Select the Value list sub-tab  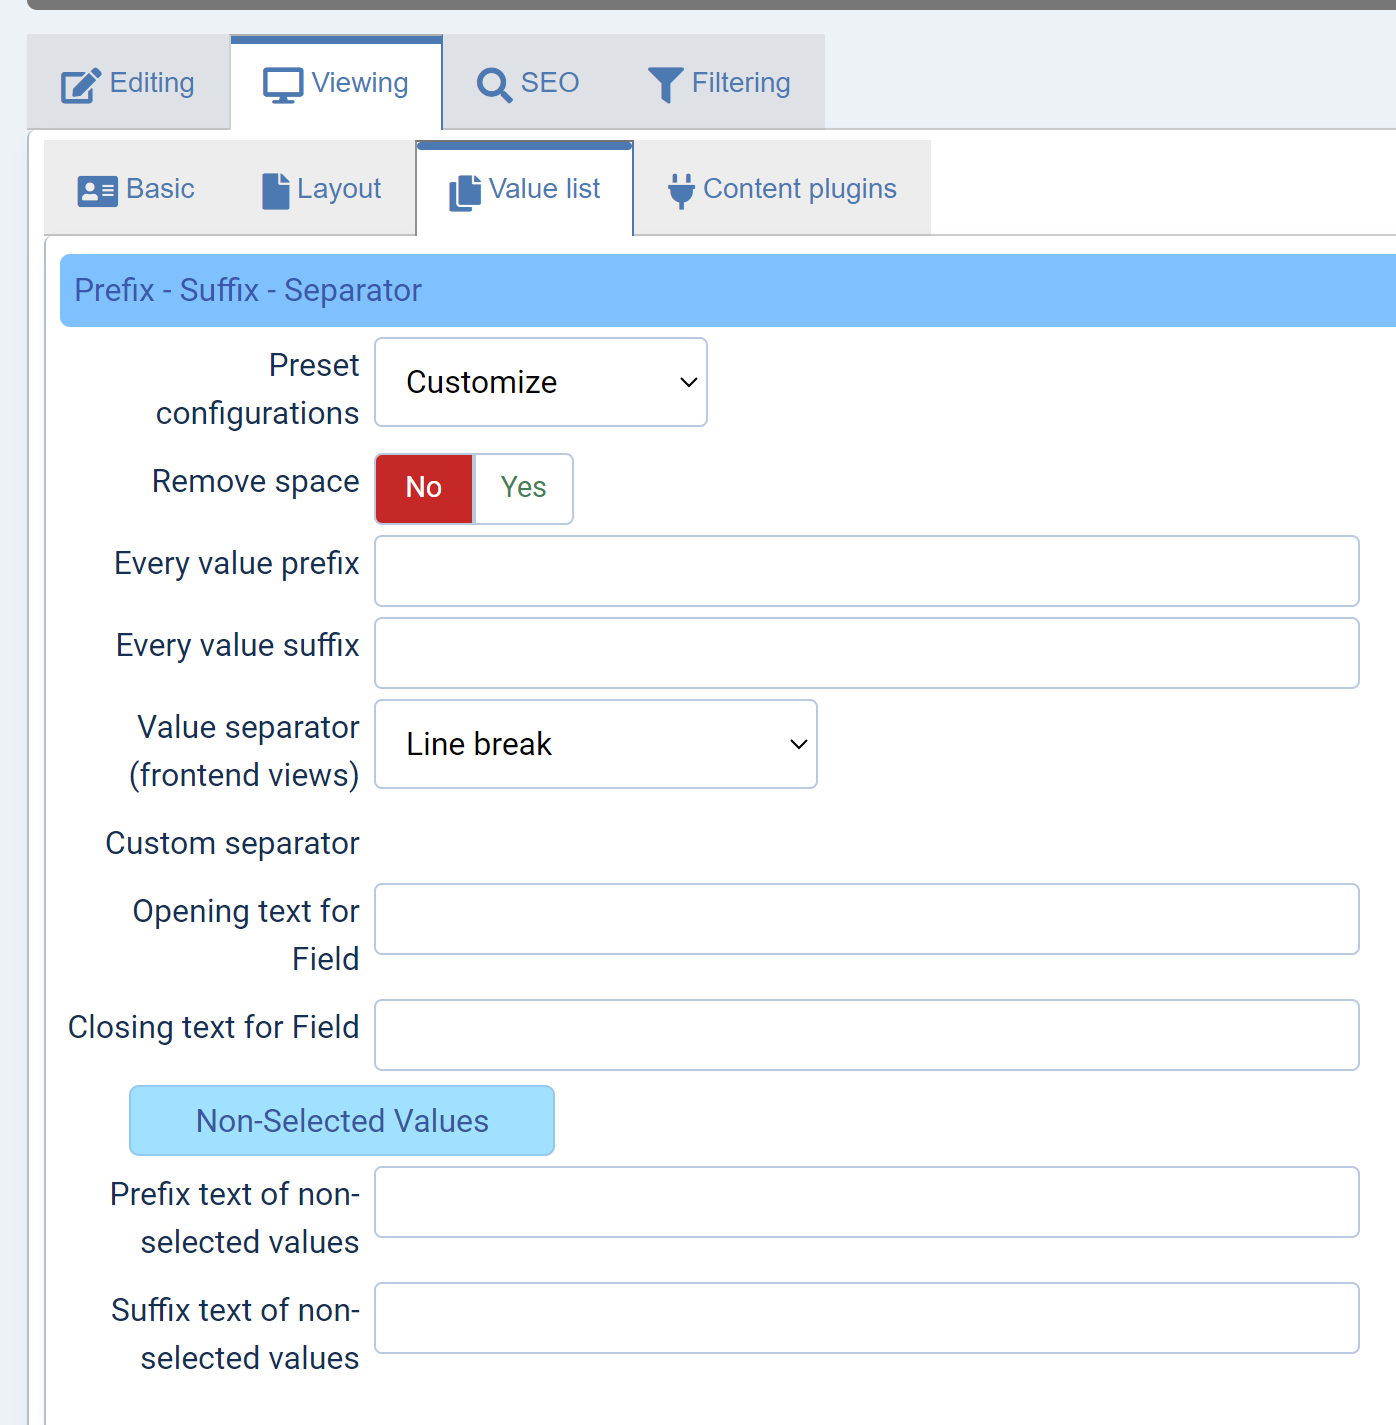pyautogui.click(x=525, y=189)
